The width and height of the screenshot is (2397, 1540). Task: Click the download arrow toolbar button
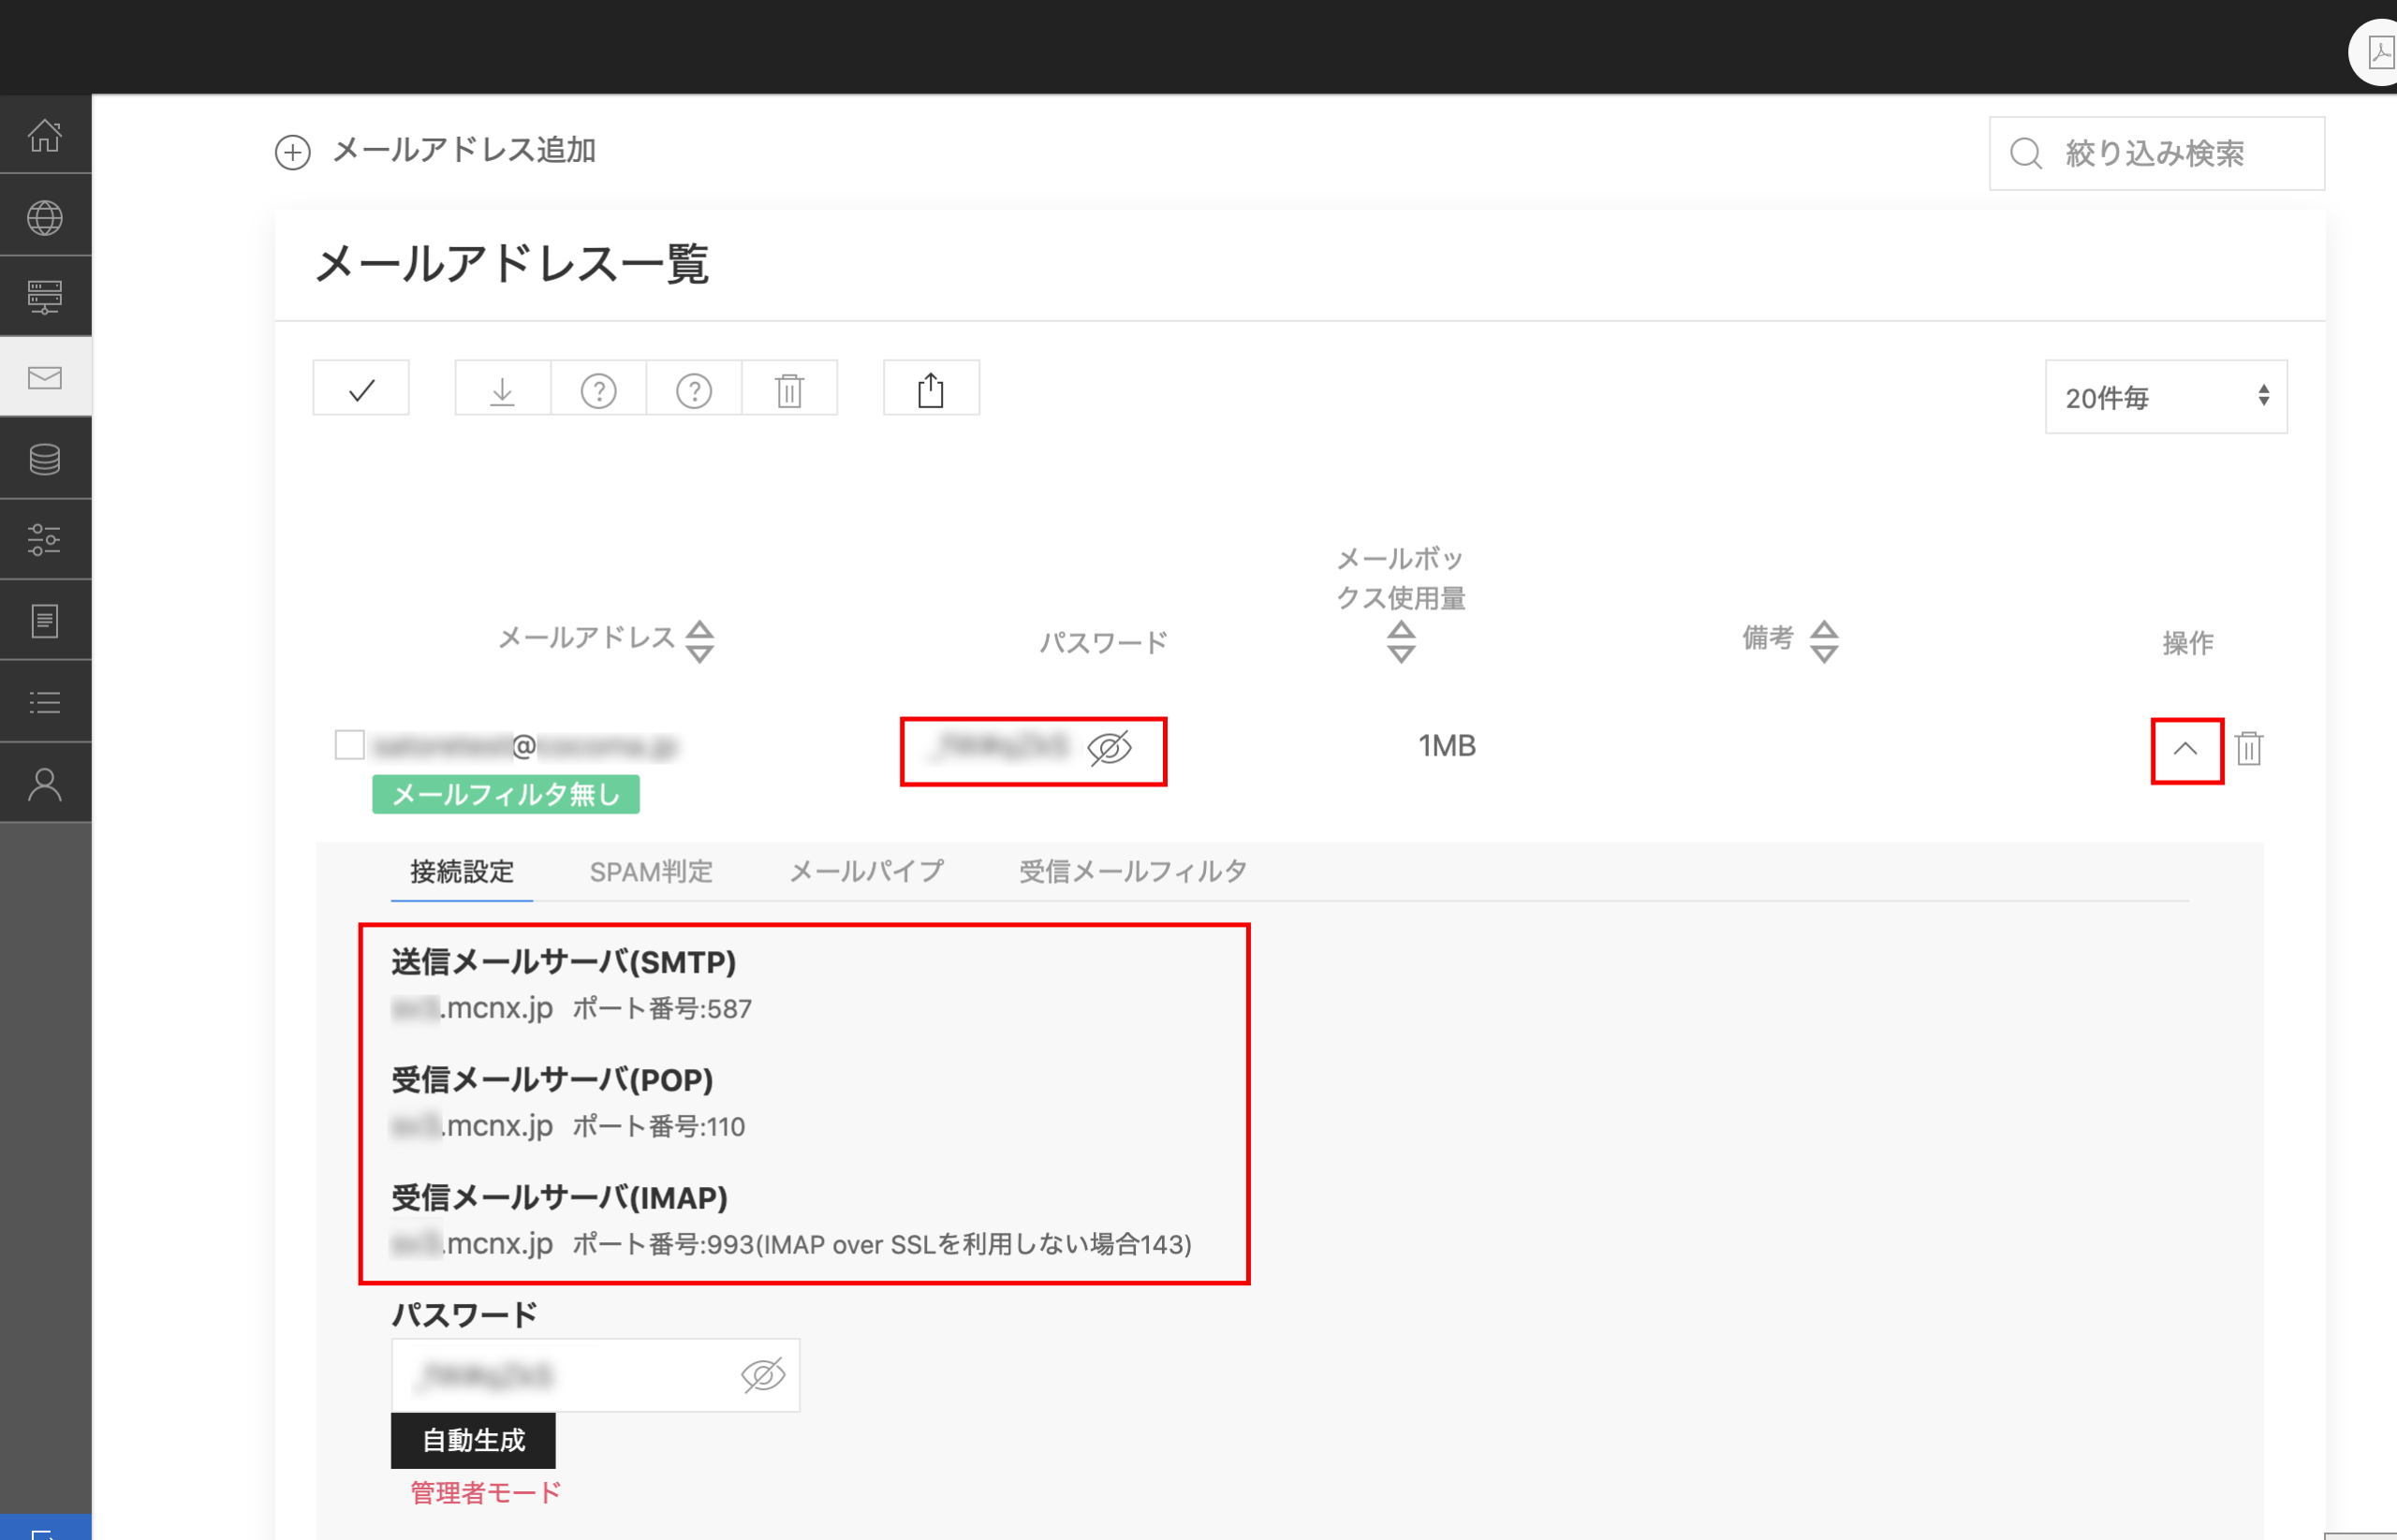[503, 389]
